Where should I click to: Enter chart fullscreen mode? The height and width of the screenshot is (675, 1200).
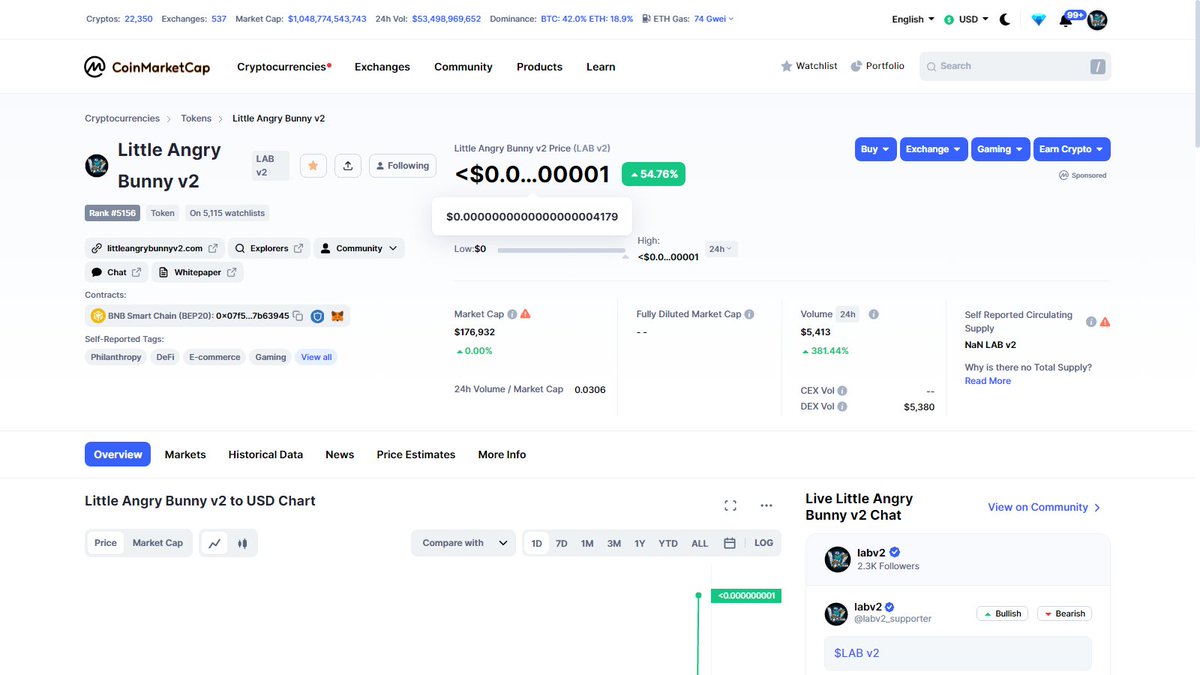tap(730, 506)
